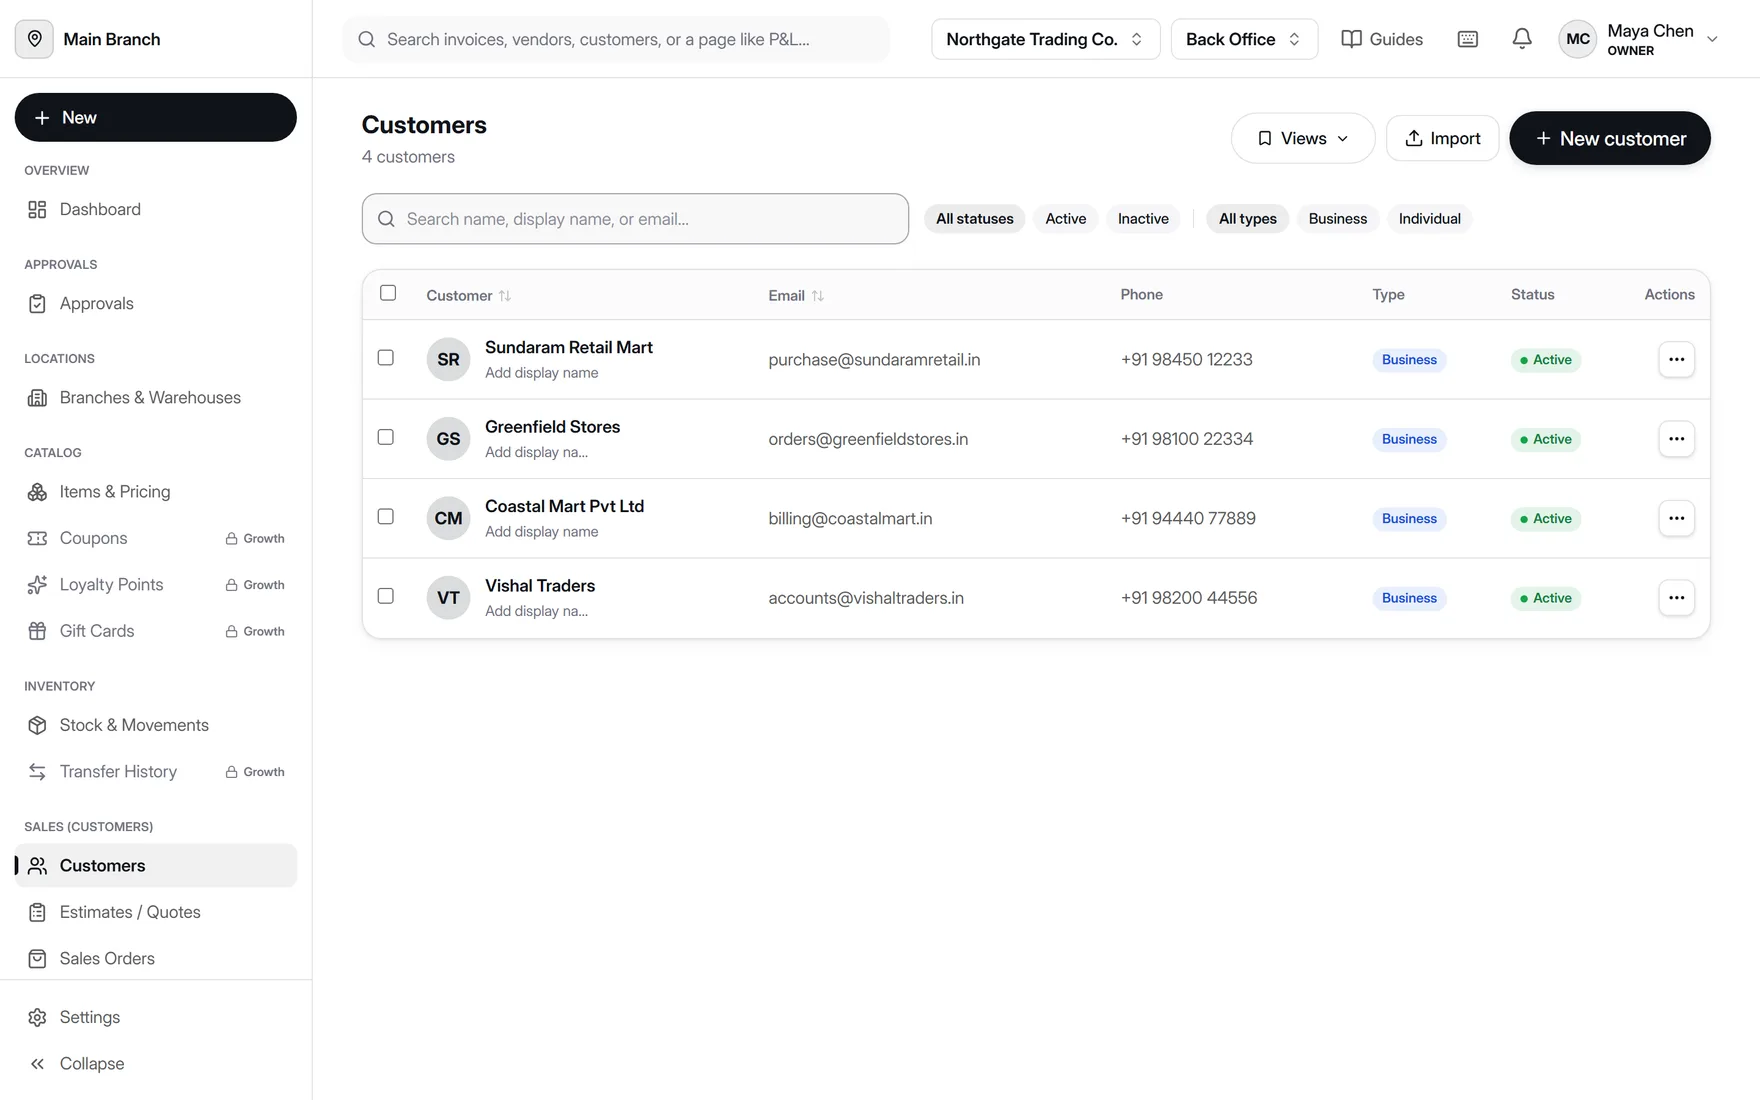
Task: Sort by Email column arrows
Action: (818, 296)
